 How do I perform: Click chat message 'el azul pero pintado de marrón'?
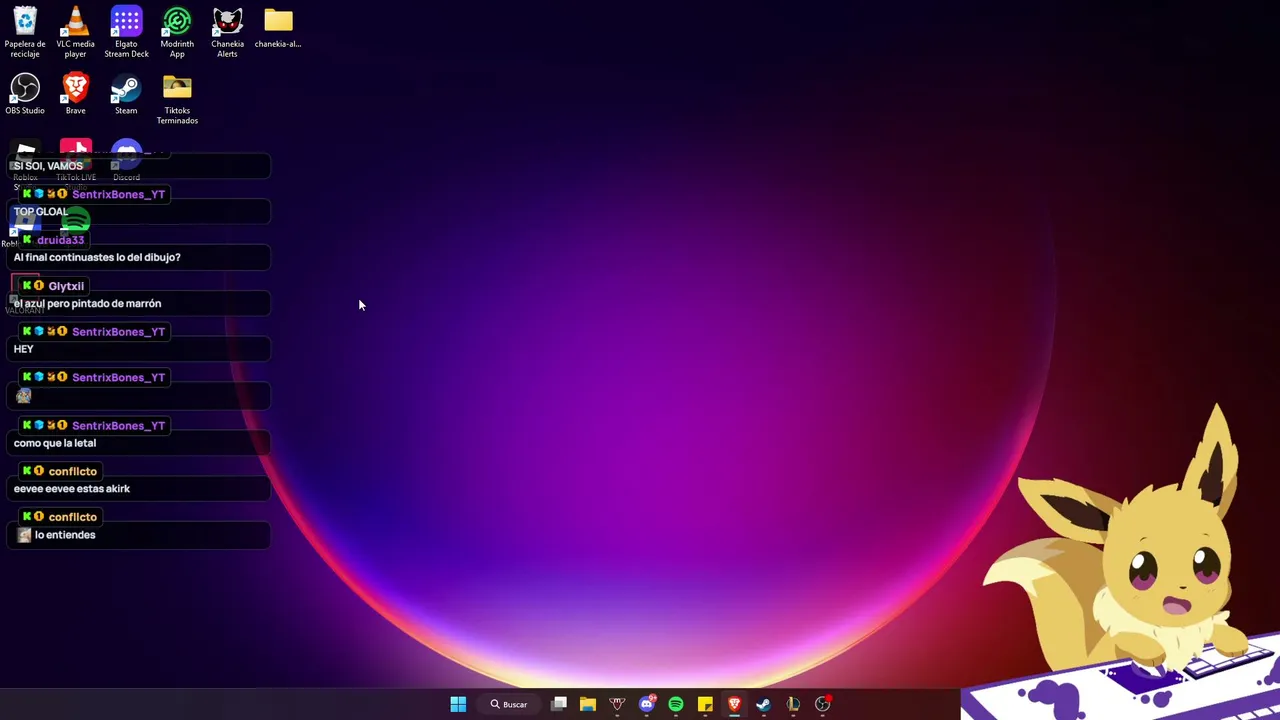pyautogui.click(x=87, y=303)
